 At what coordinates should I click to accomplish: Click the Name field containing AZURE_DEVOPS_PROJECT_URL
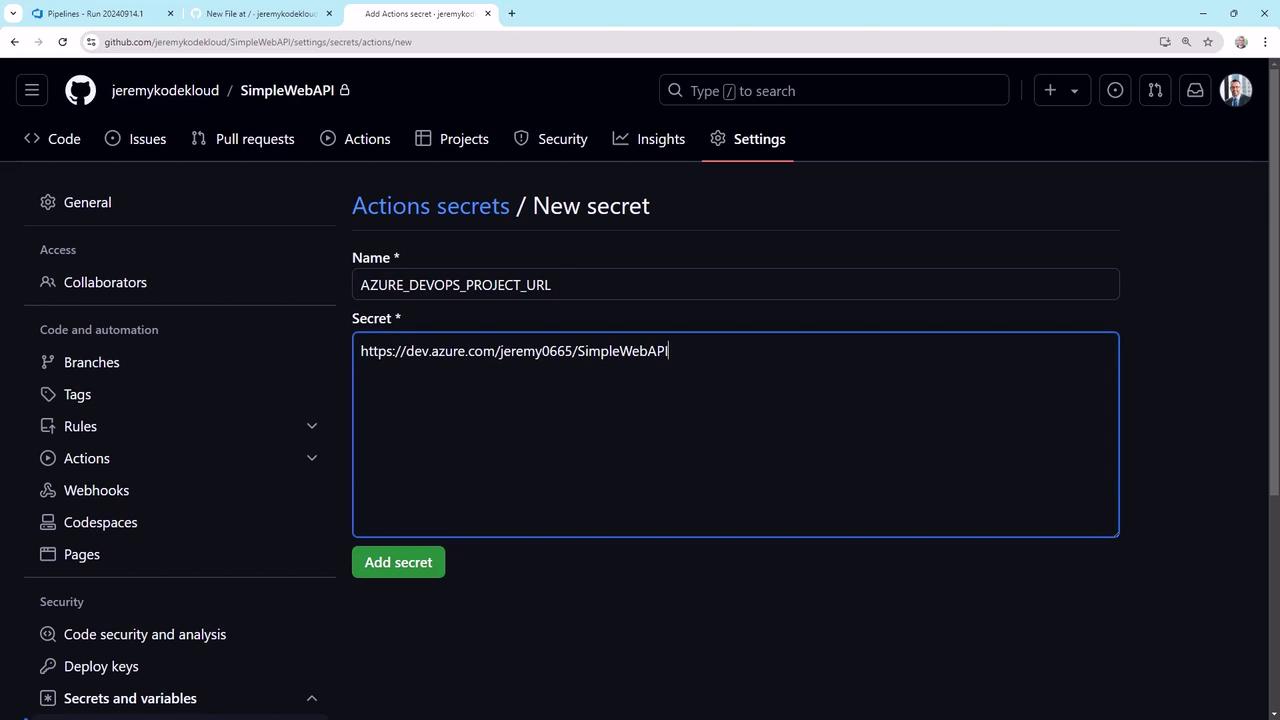point(735,284)
